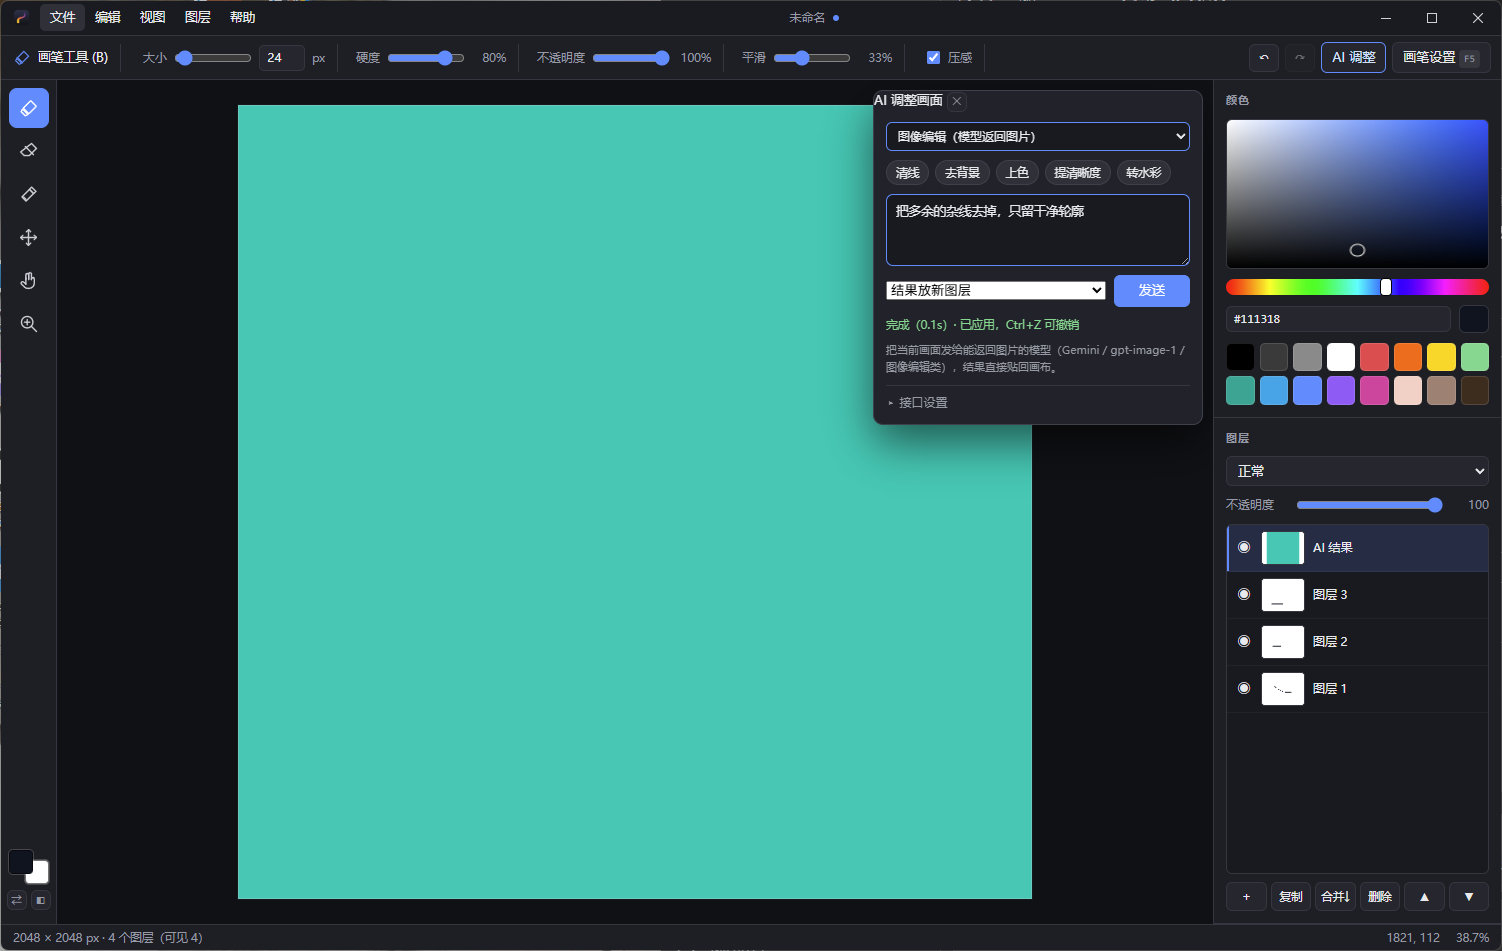This screenshot has height=951, width=1502.
Task: Click the foreground color square in the toolbar
Action: click(20, 862)
